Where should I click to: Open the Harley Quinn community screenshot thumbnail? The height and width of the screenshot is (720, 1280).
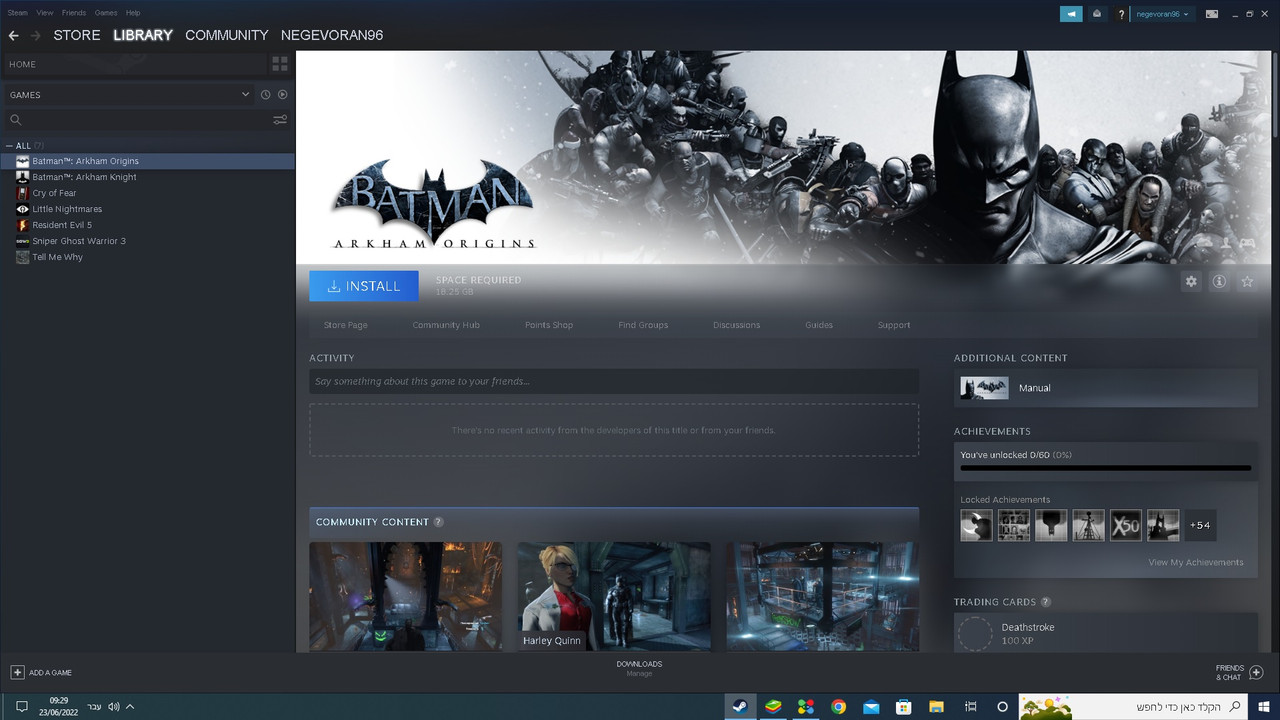(614, 596)
